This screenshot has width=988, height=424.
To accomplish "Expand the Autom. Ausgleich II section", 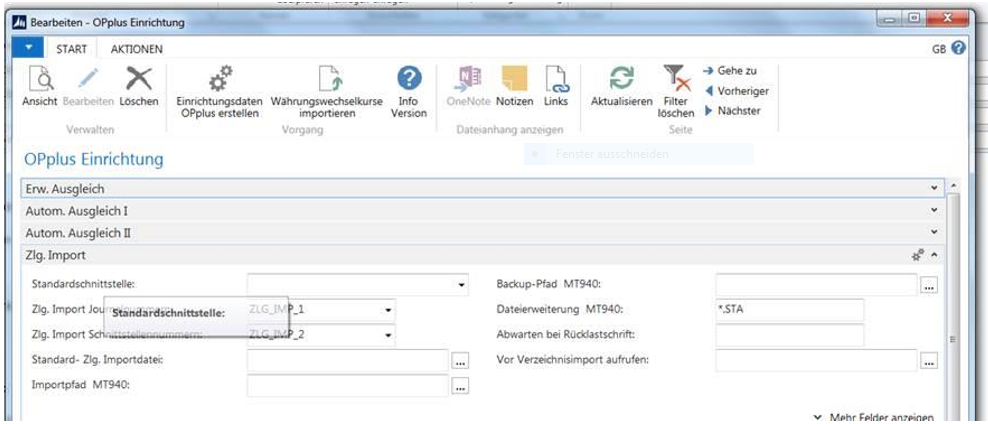I will [483, 233].
